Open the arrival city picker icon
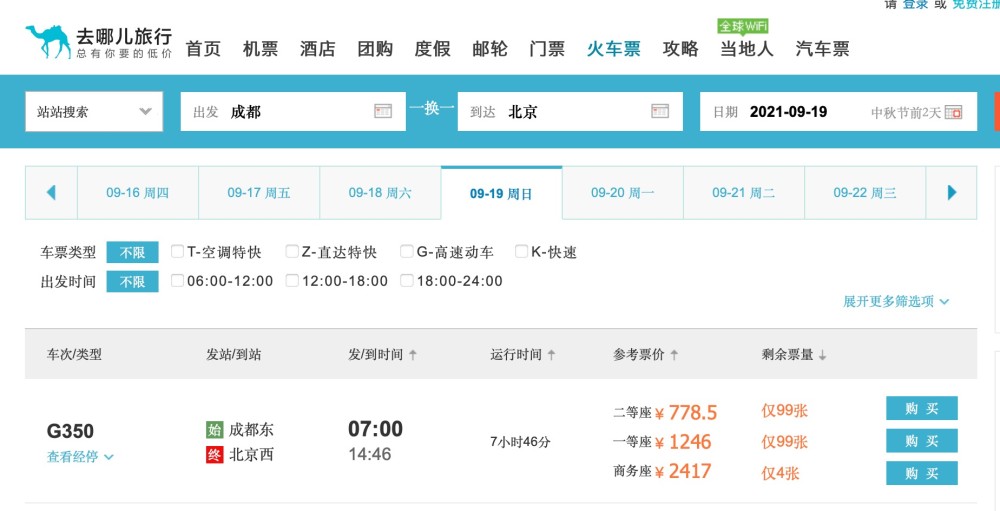 tap(660, 111)
